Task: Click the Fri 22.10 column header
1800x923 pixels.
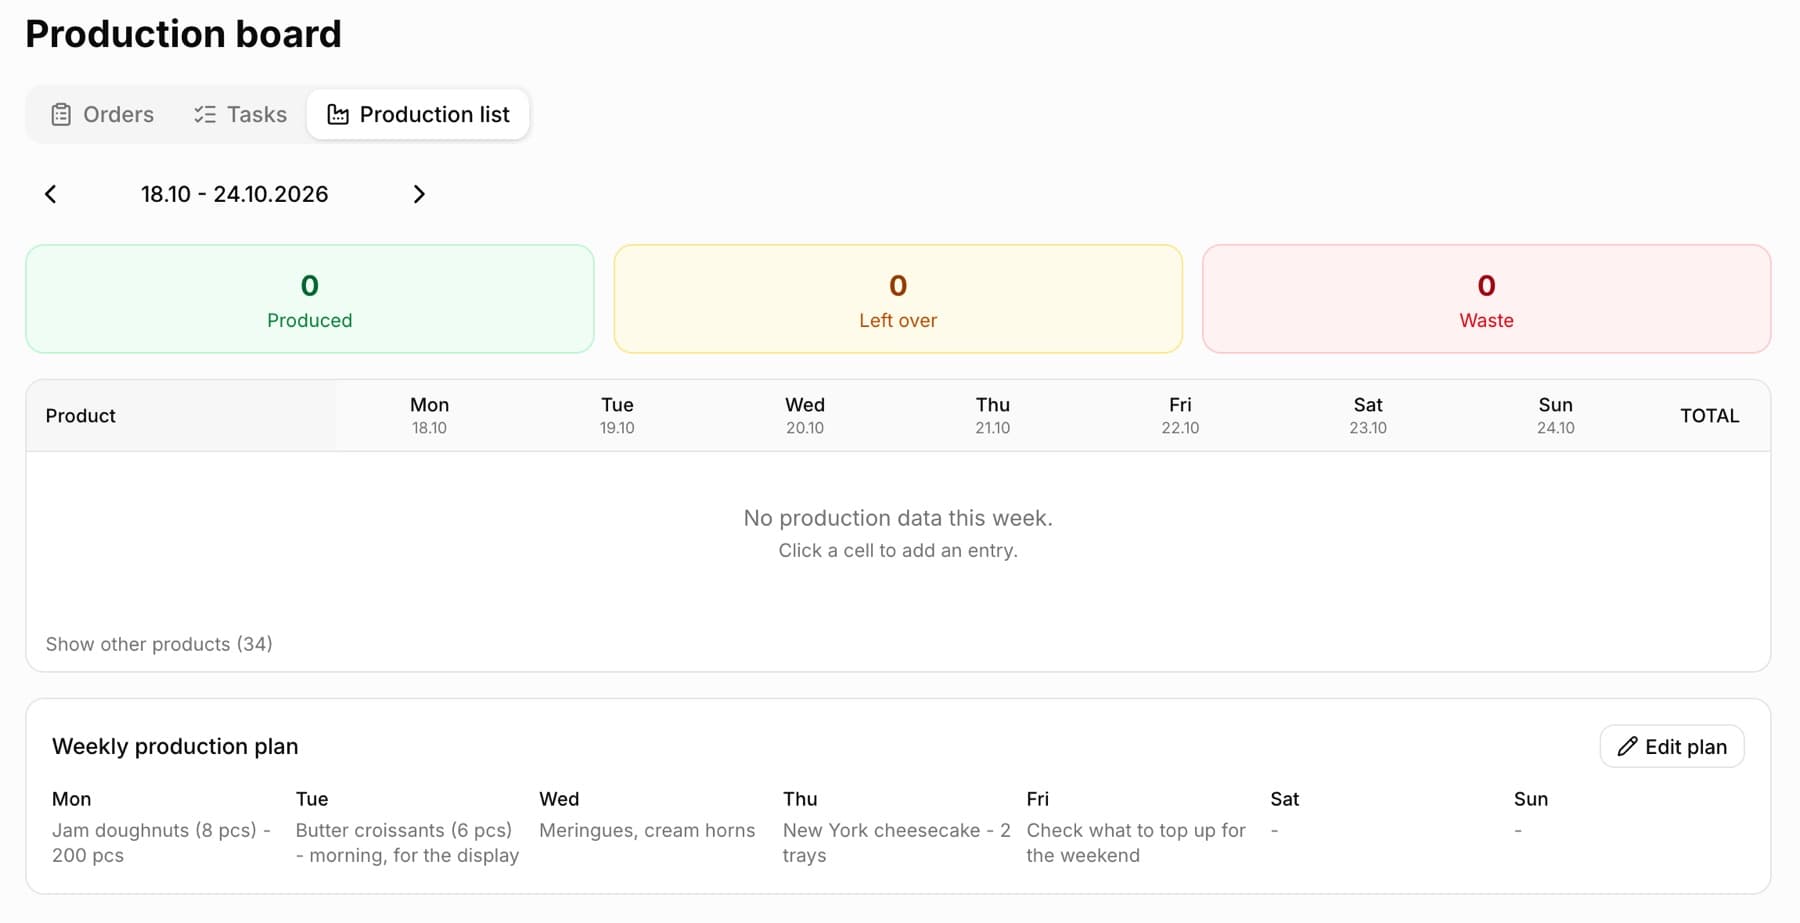Action: pyautogui.click(x=1180, y=415)
